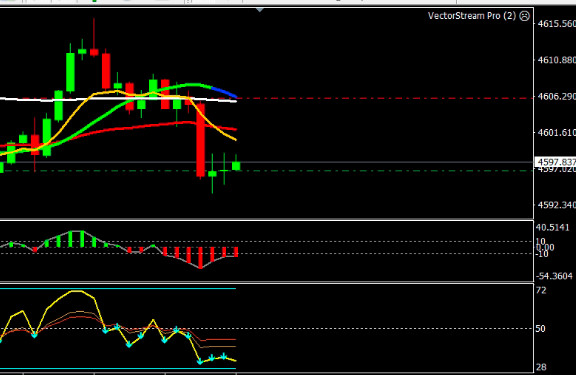This screenshot has height=375, width=576.
Task: Click the large red bearish candle body
Action: 201,140
